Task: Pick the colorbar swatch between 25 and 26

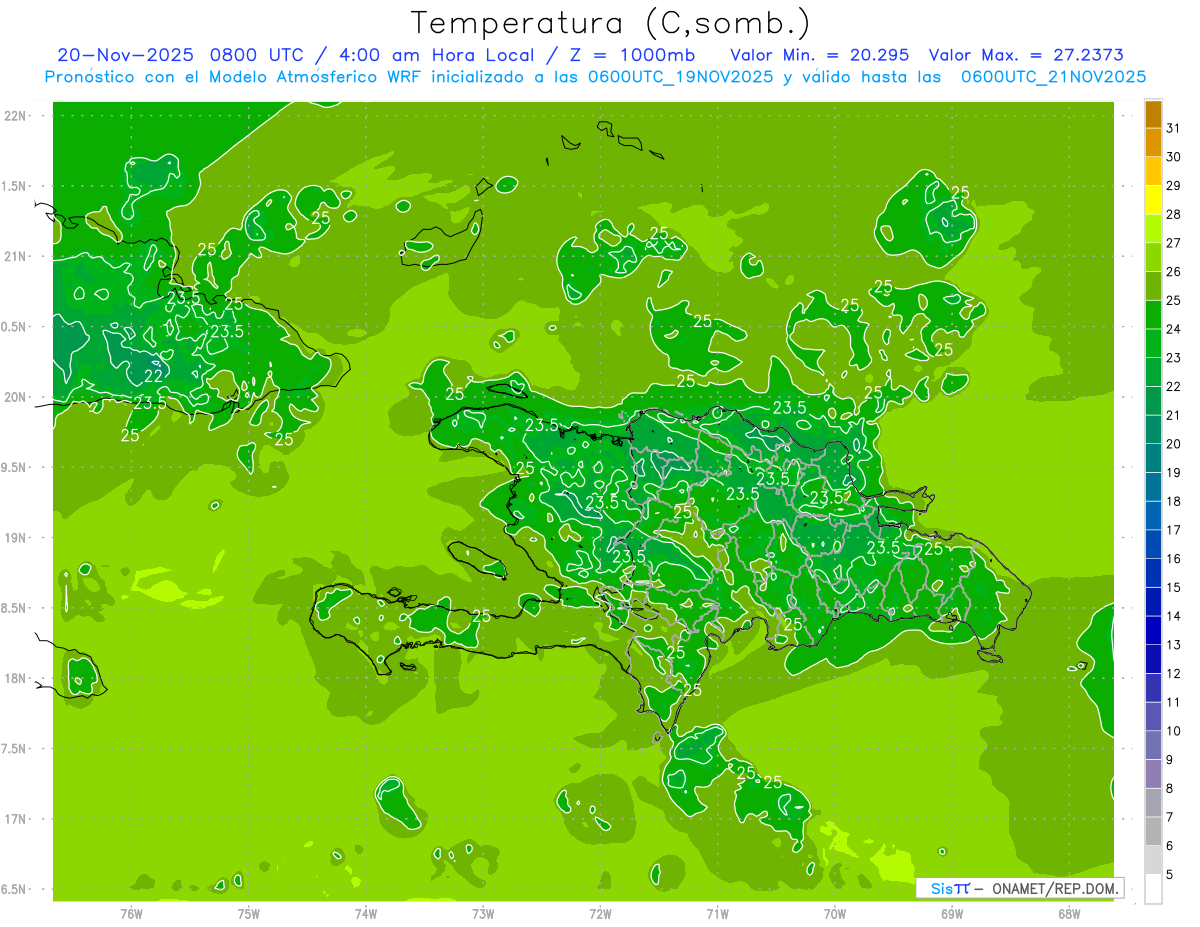Action: point(1153,286)
